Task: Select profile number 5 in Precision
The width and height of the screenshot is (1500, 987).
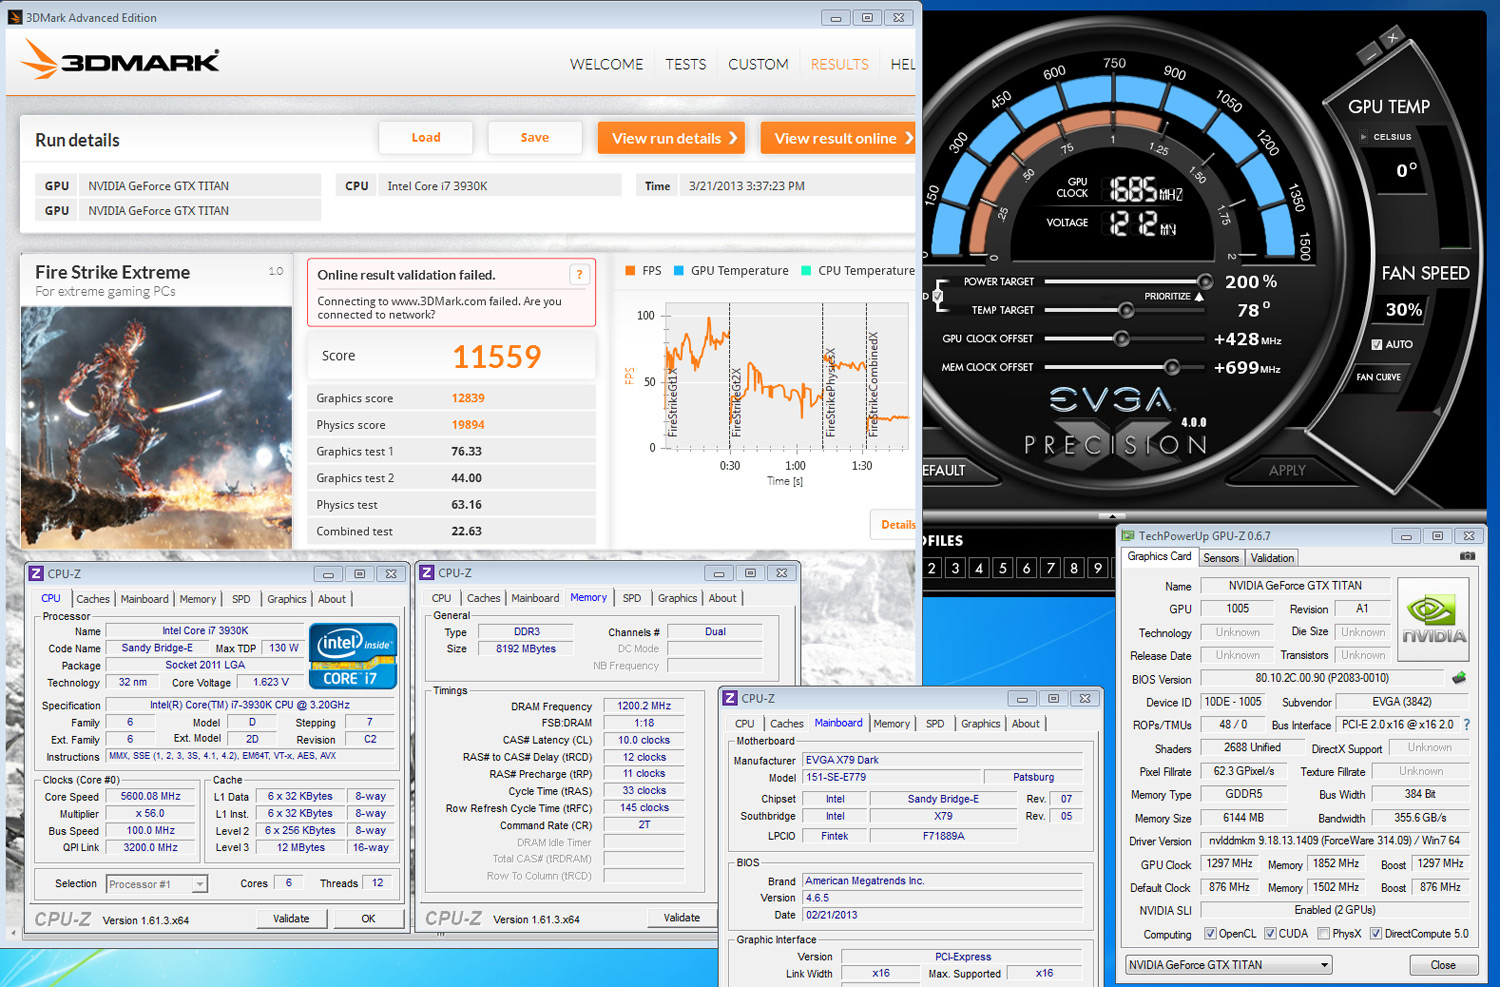Action: (x=1003, y=568)
